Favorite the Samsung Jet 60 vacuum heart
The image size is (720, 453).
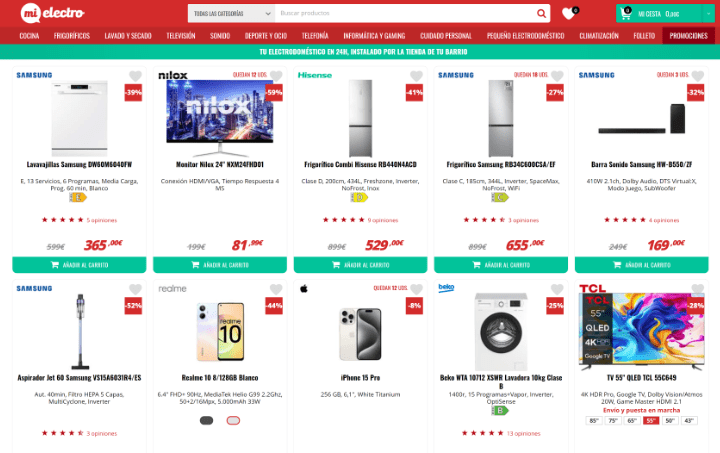coord(135,289)
